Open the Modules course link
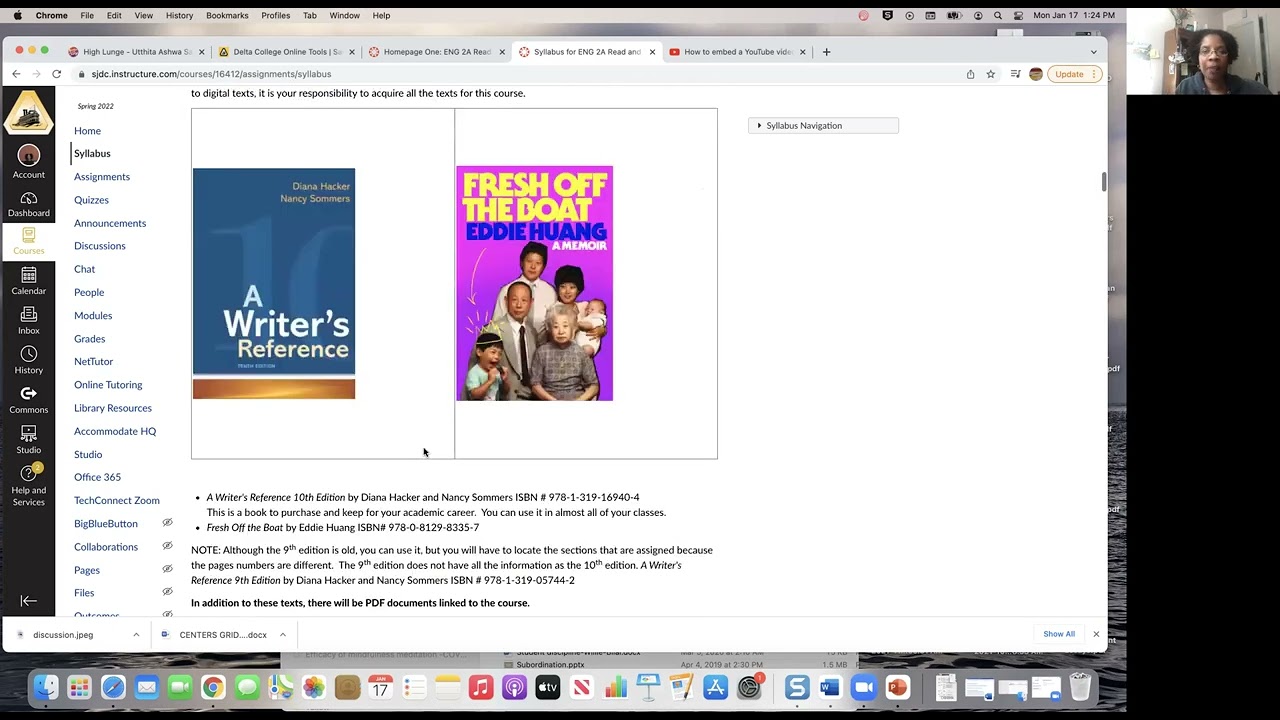This screenshot has width=1280, height=720. click(x=93, y=316)
